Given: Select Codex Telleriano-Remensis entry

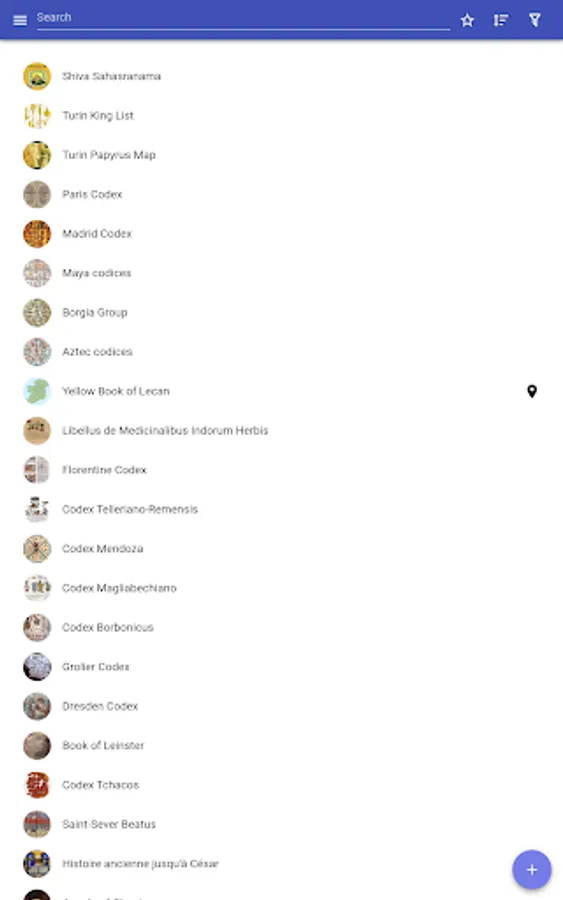Looking at the screenshot, I should pos(281,509).
